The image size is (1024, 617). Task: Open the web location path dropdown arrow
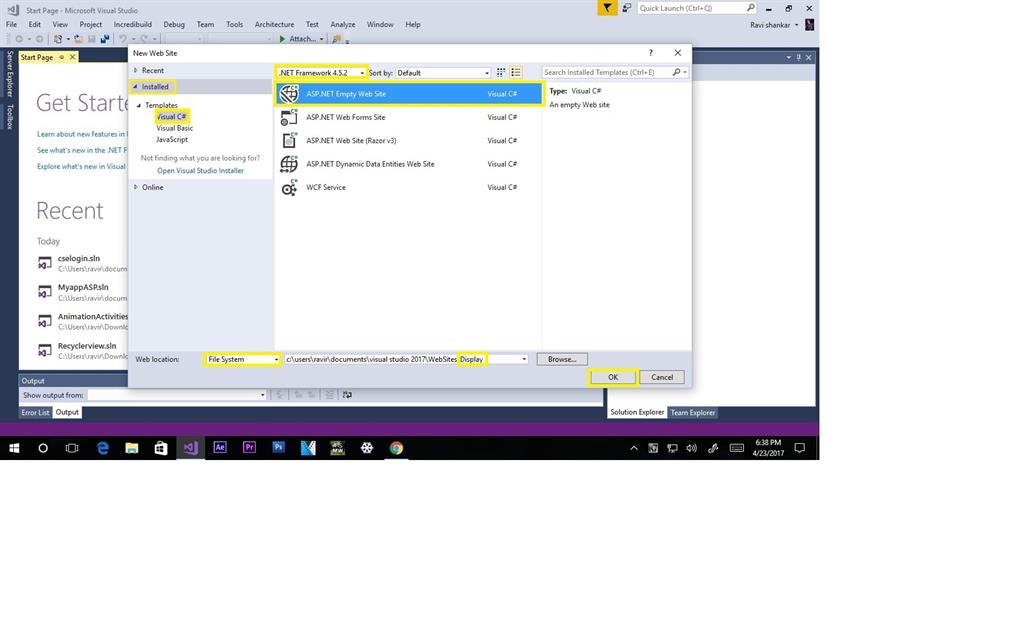click(x=524, y=360)
